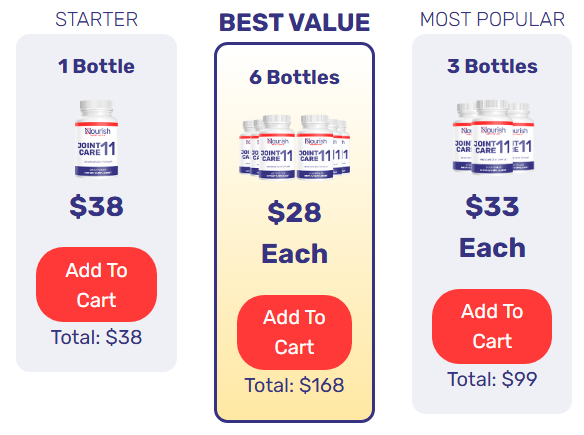This screenshot has width=584, height=435.
Task: Click the 6 Bottles heading
Action: click(294, 77)
